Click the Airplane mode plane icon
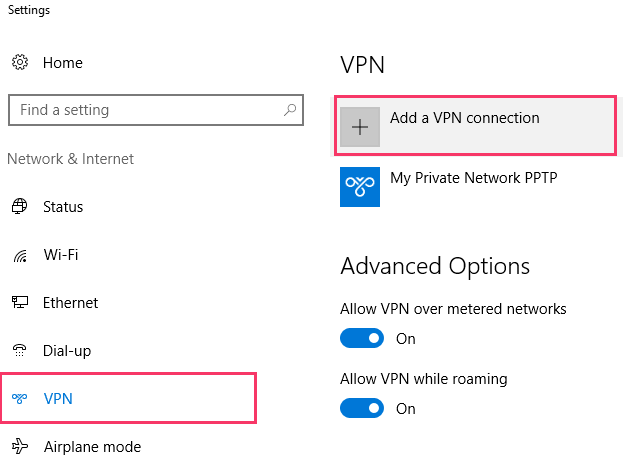 coord(20,446)
